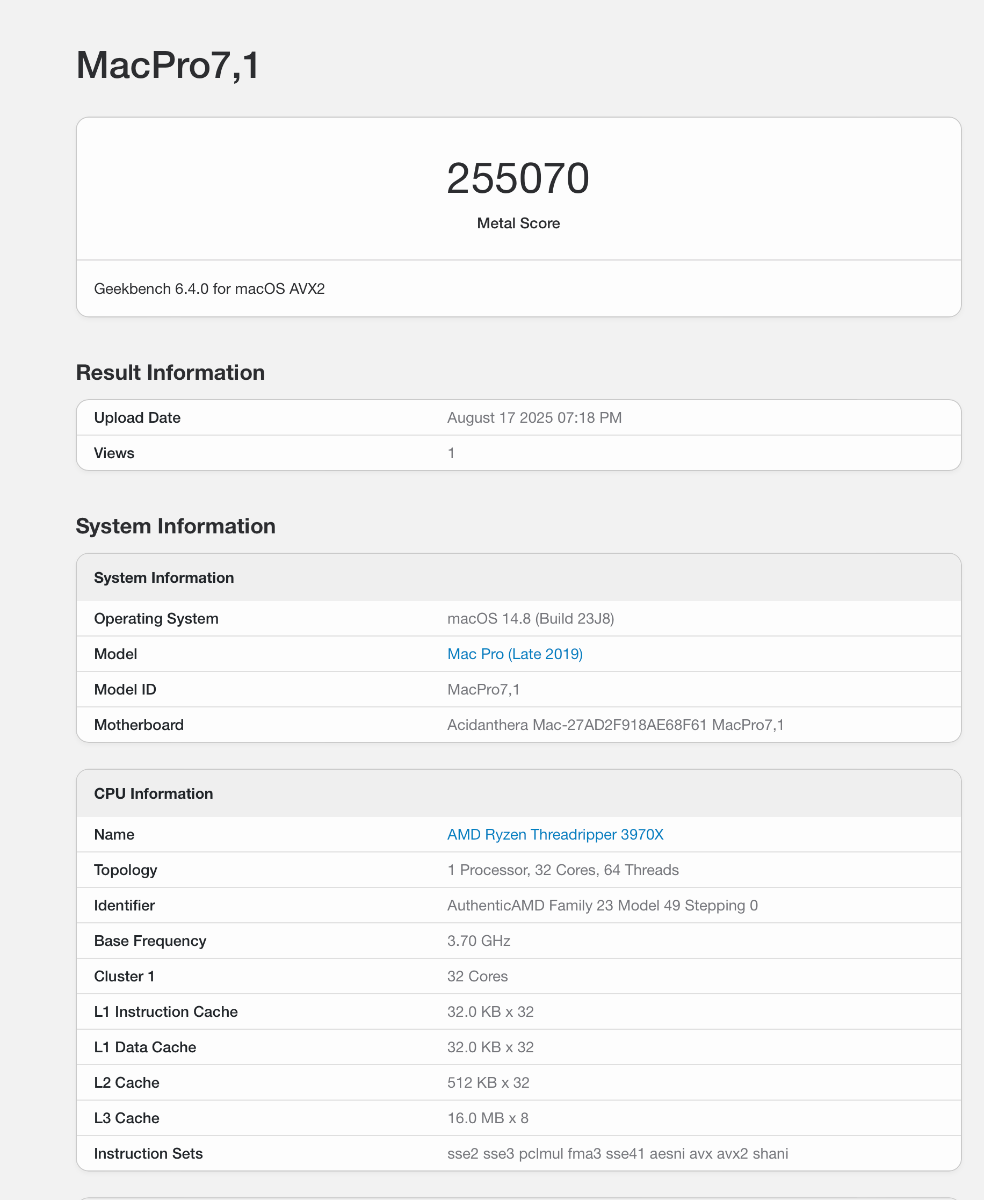
Task: Click the Result Information section heading
Action: click(170, 373)
